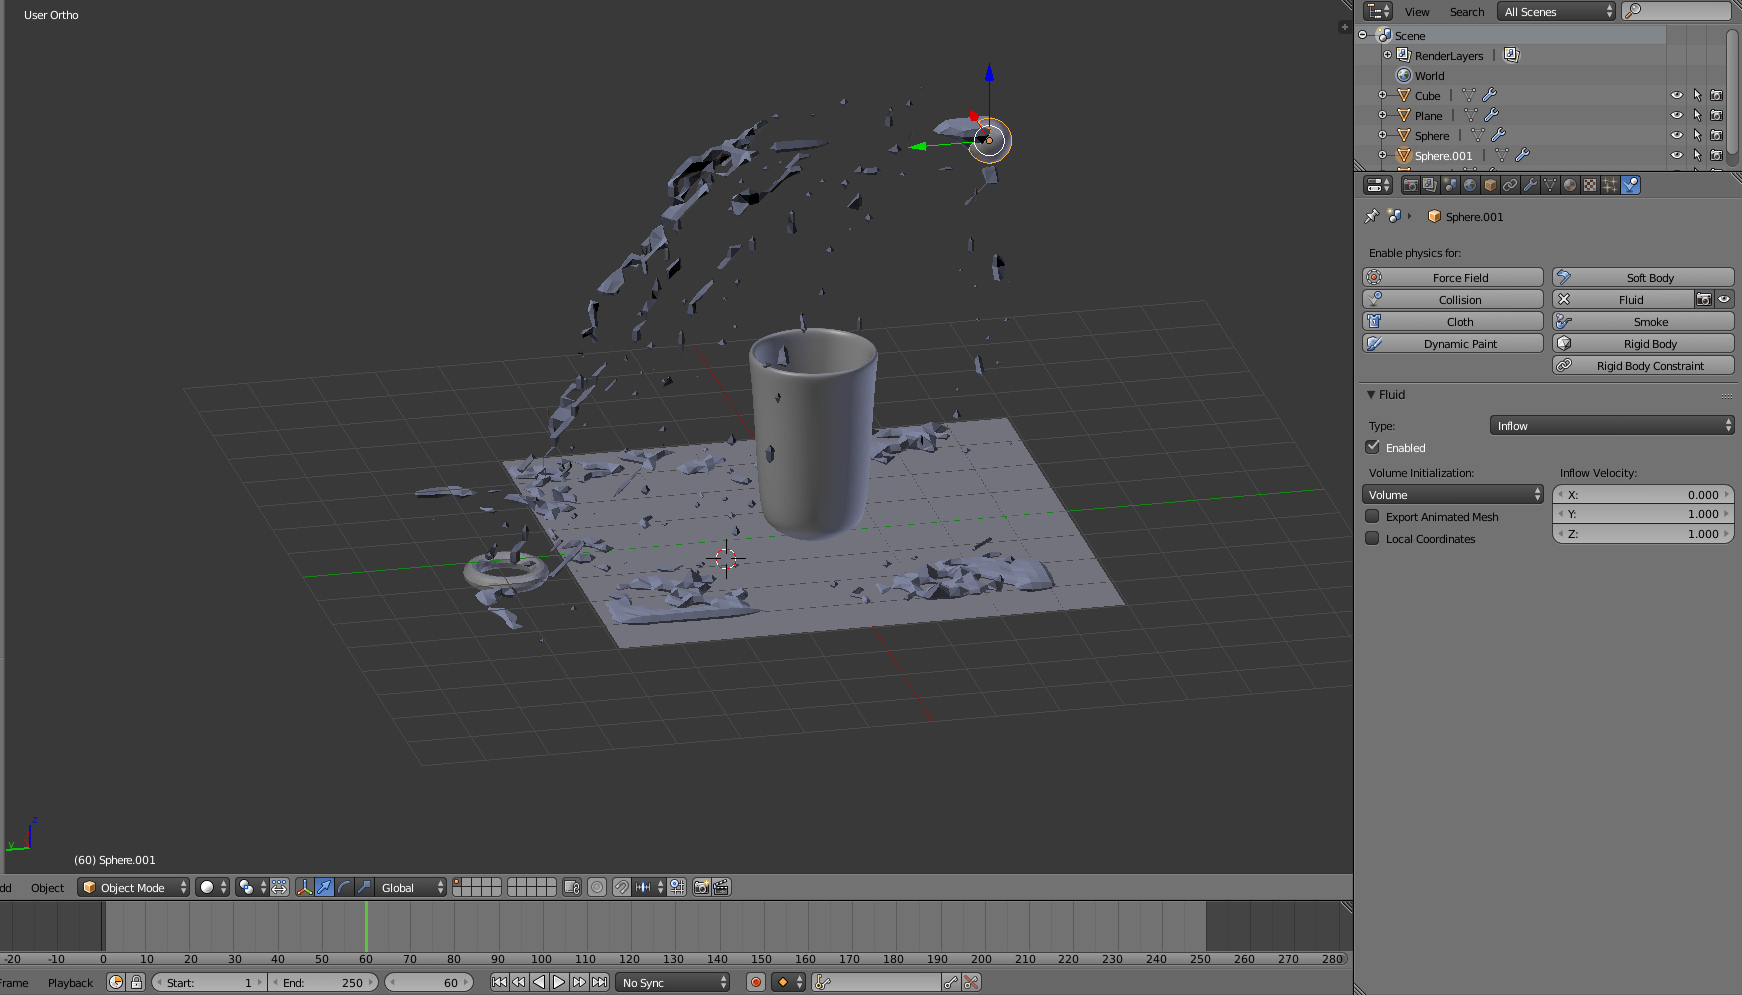Click the RenderLayers data icon after the separator
Screen dimensions: 1742x995
pyautogui.click(x=1511, y=55)
